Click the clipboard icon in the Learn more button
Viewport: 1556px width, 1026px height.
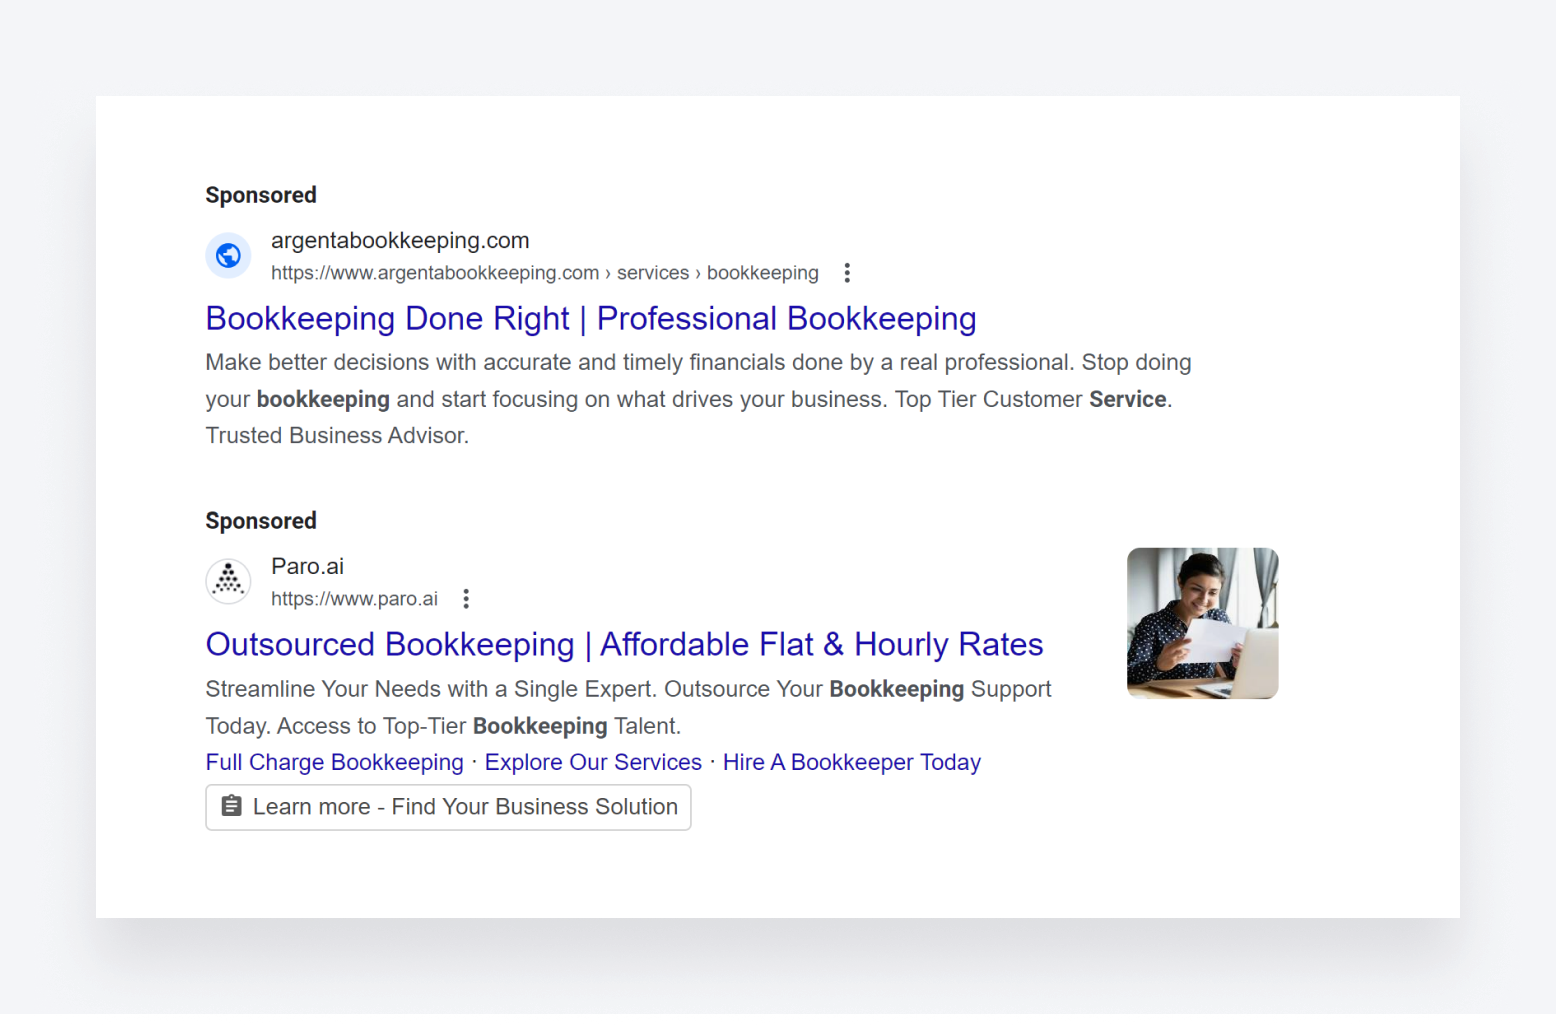point(231,806)
